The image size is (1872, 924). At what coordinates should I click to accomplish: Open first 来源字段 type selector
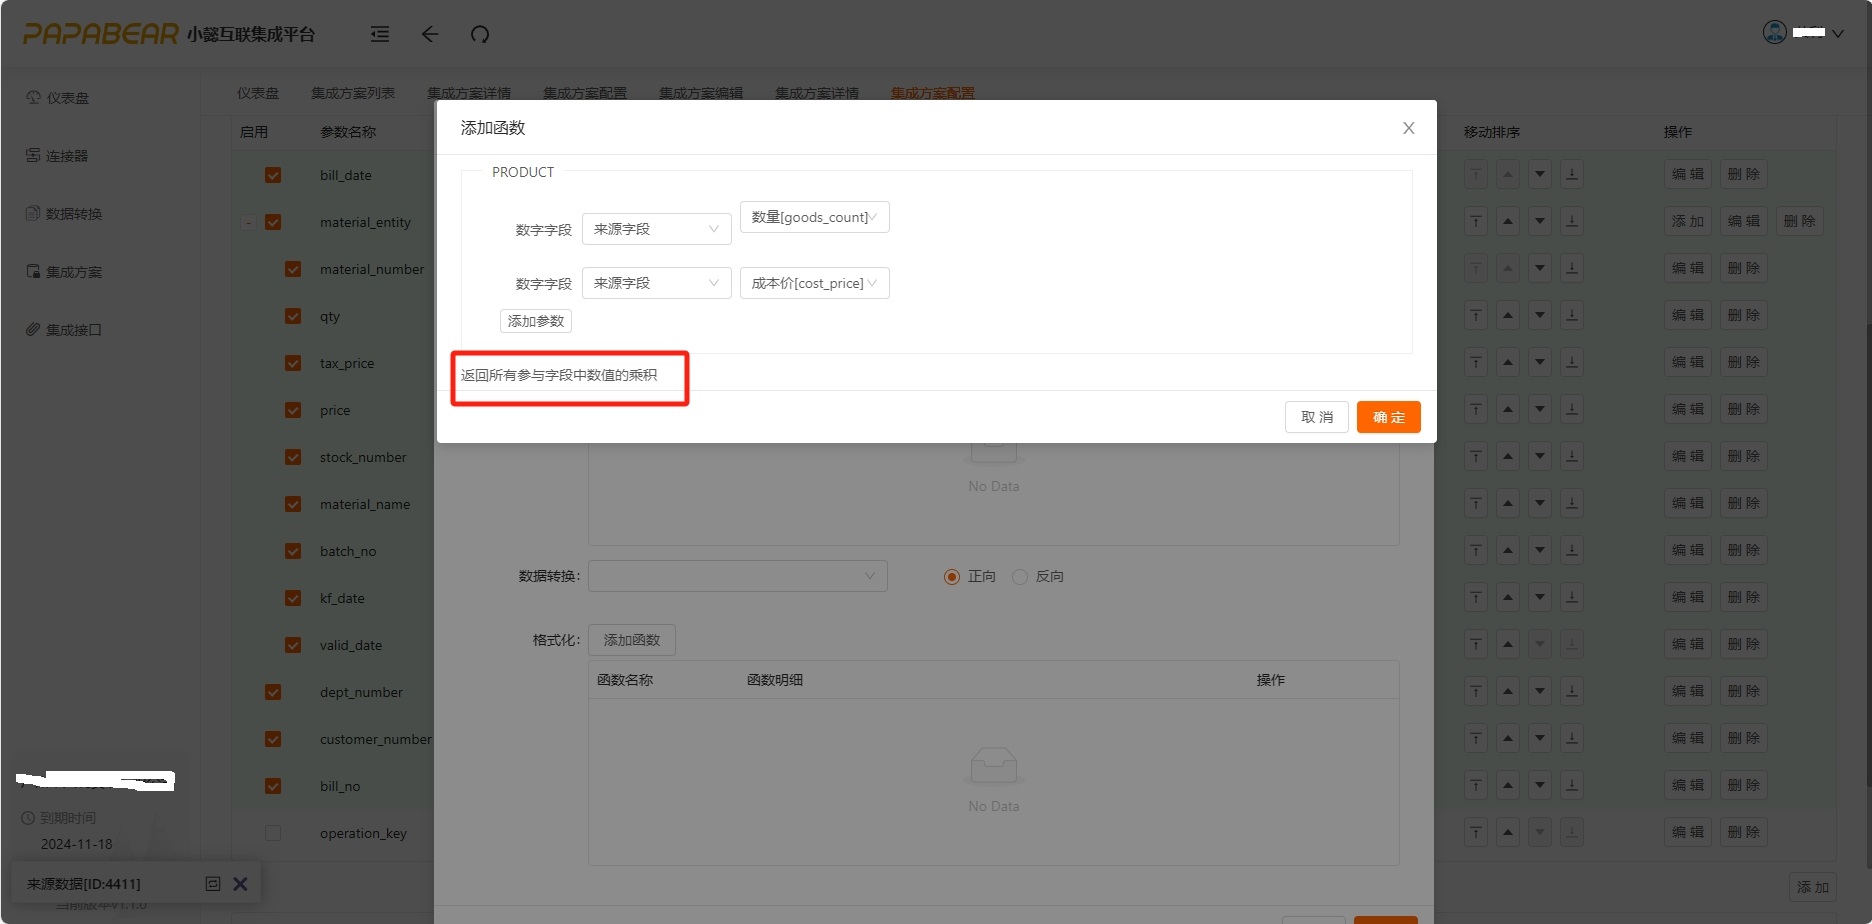656,229
